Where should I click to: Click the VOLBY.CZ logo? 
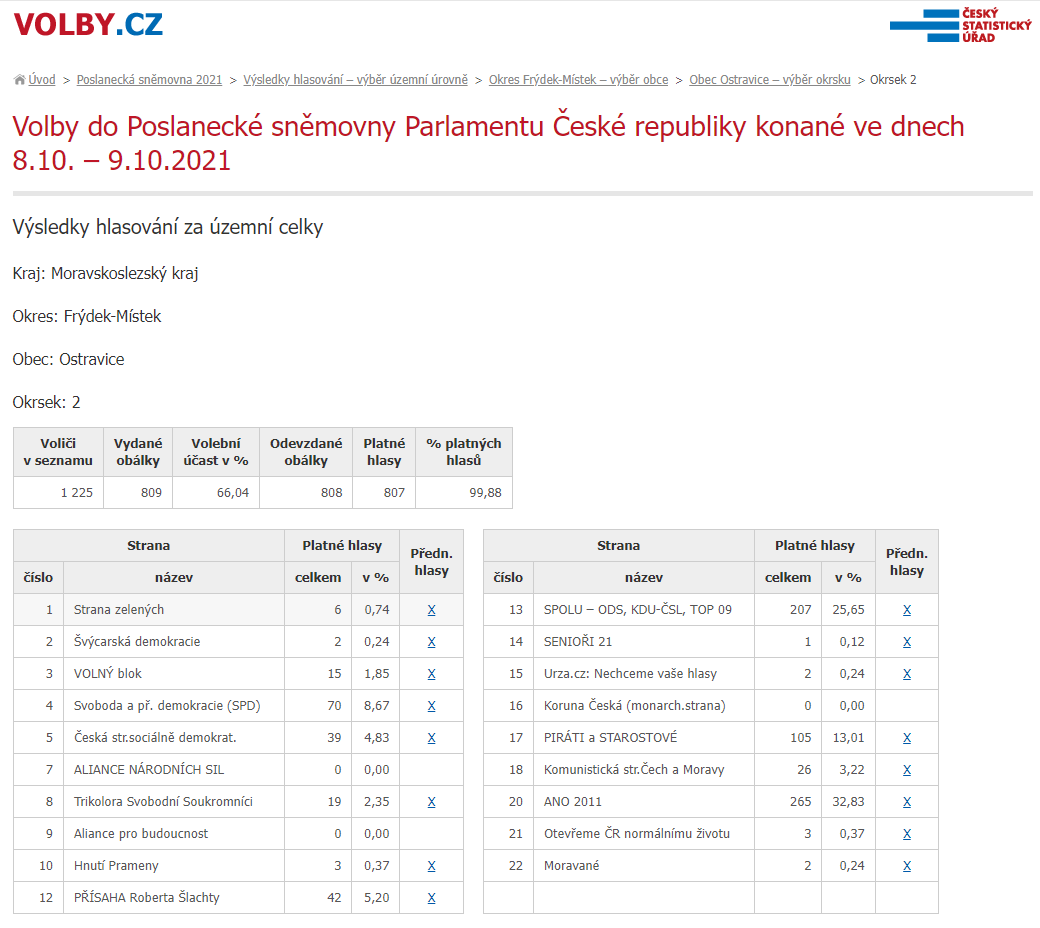pyautogui.click(x=88, y=25)
